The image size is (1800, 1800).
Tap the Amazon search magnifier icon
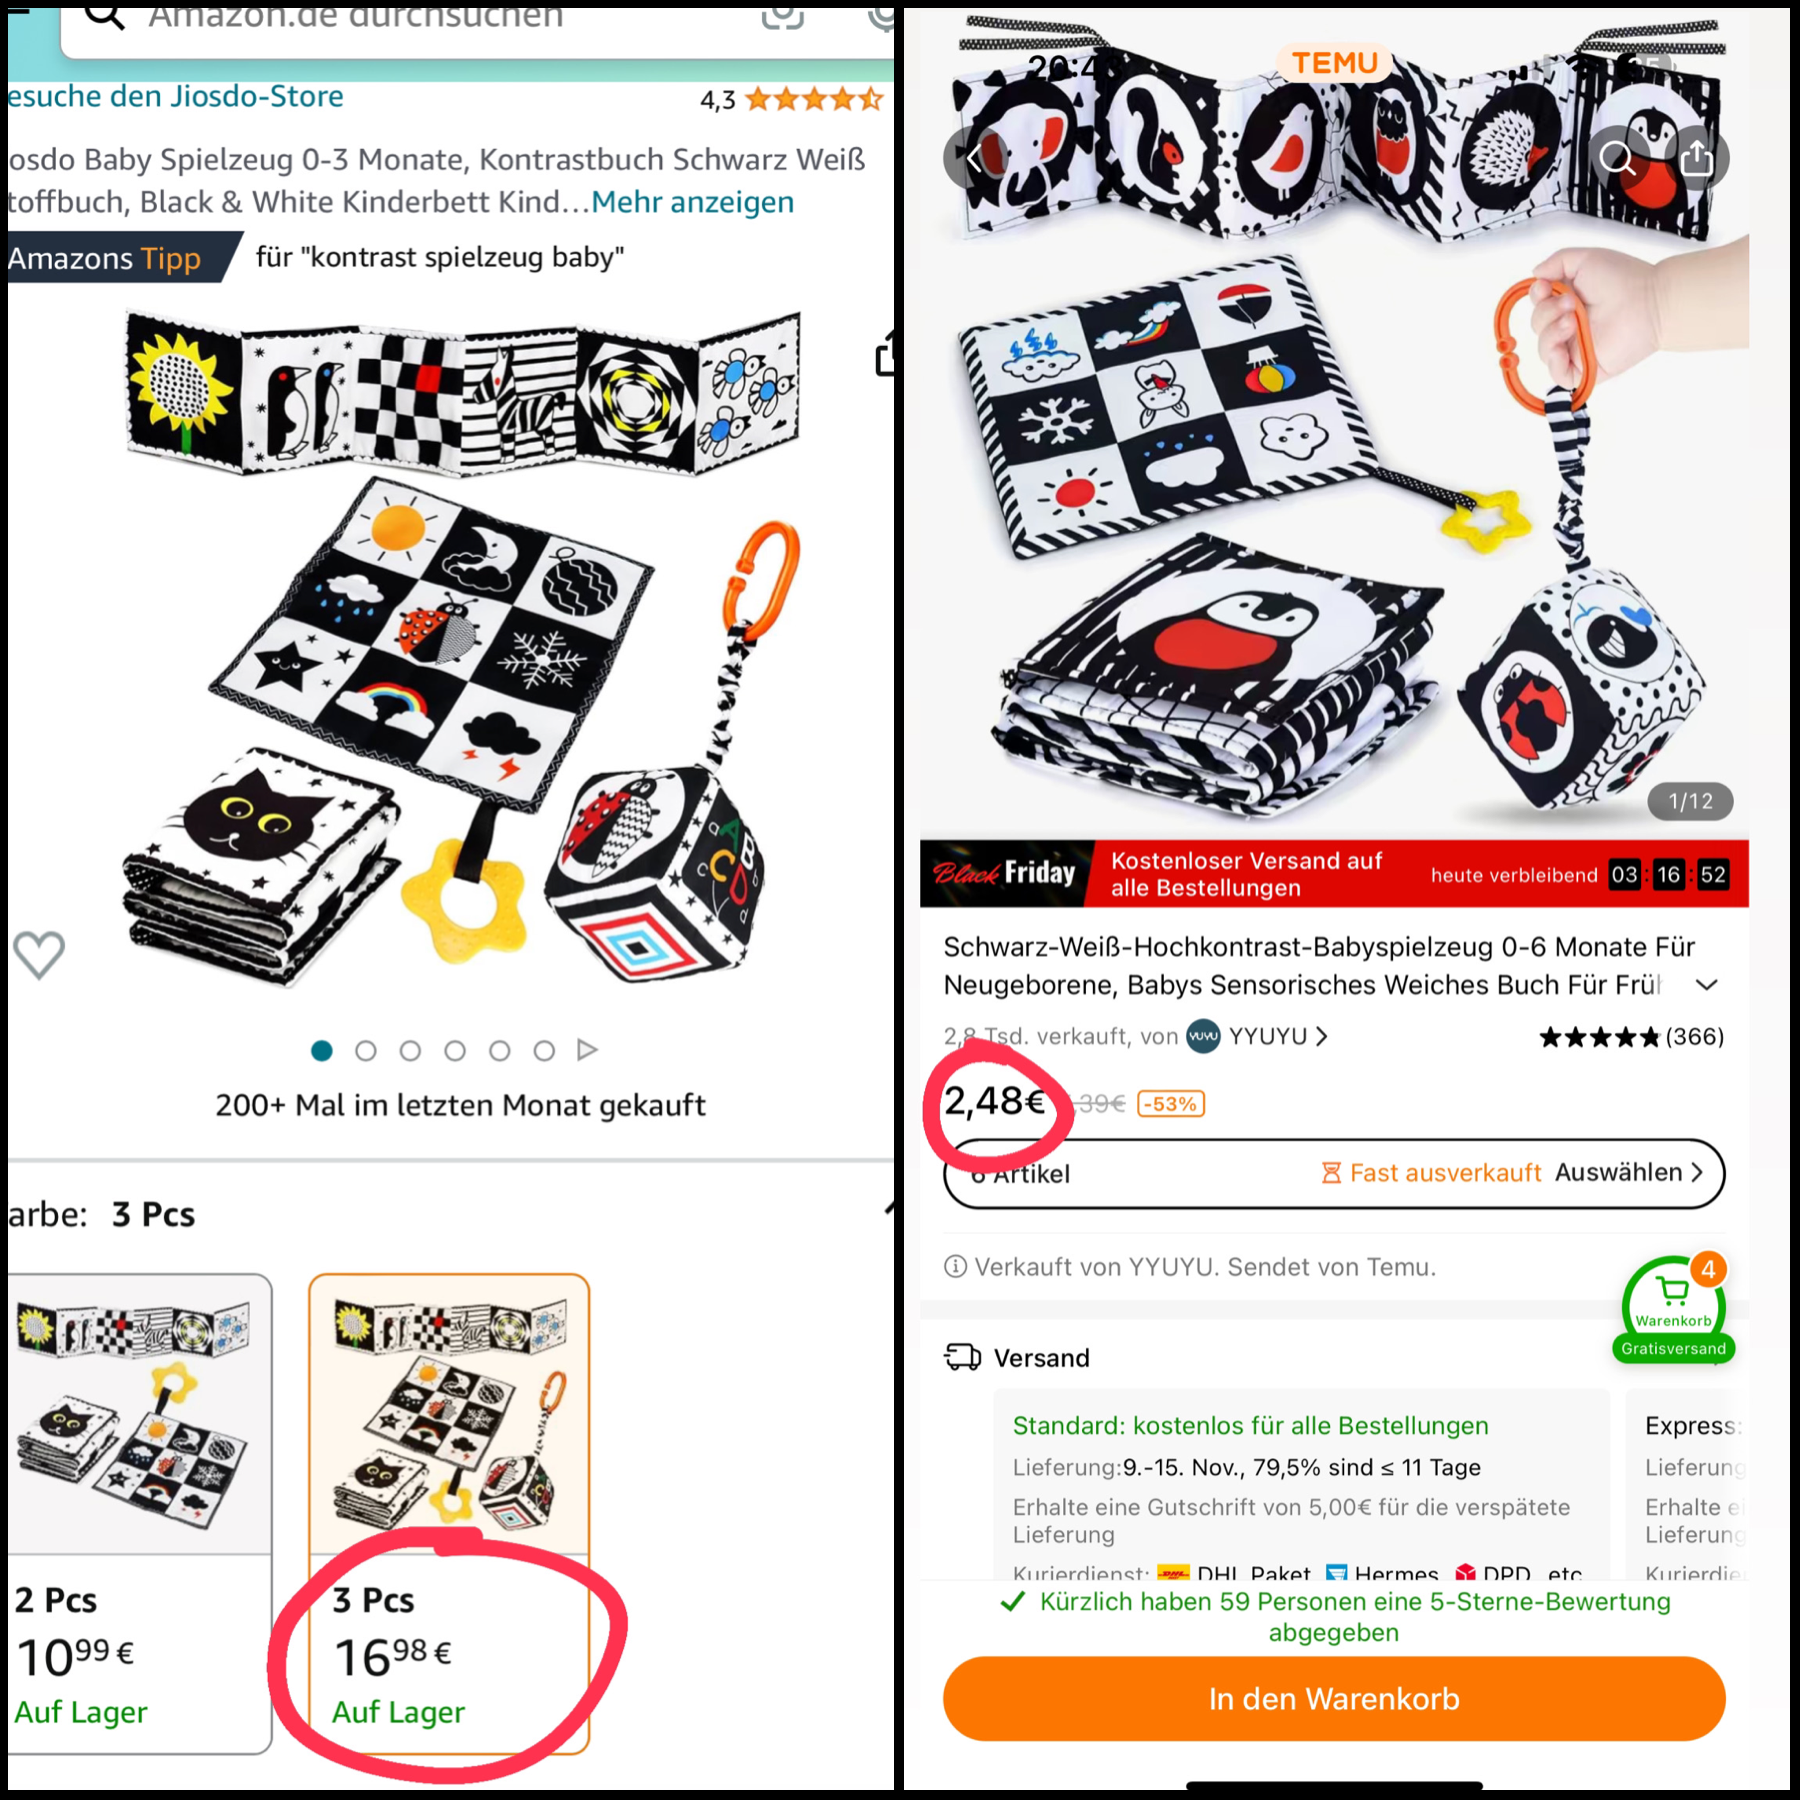point(104,16)
